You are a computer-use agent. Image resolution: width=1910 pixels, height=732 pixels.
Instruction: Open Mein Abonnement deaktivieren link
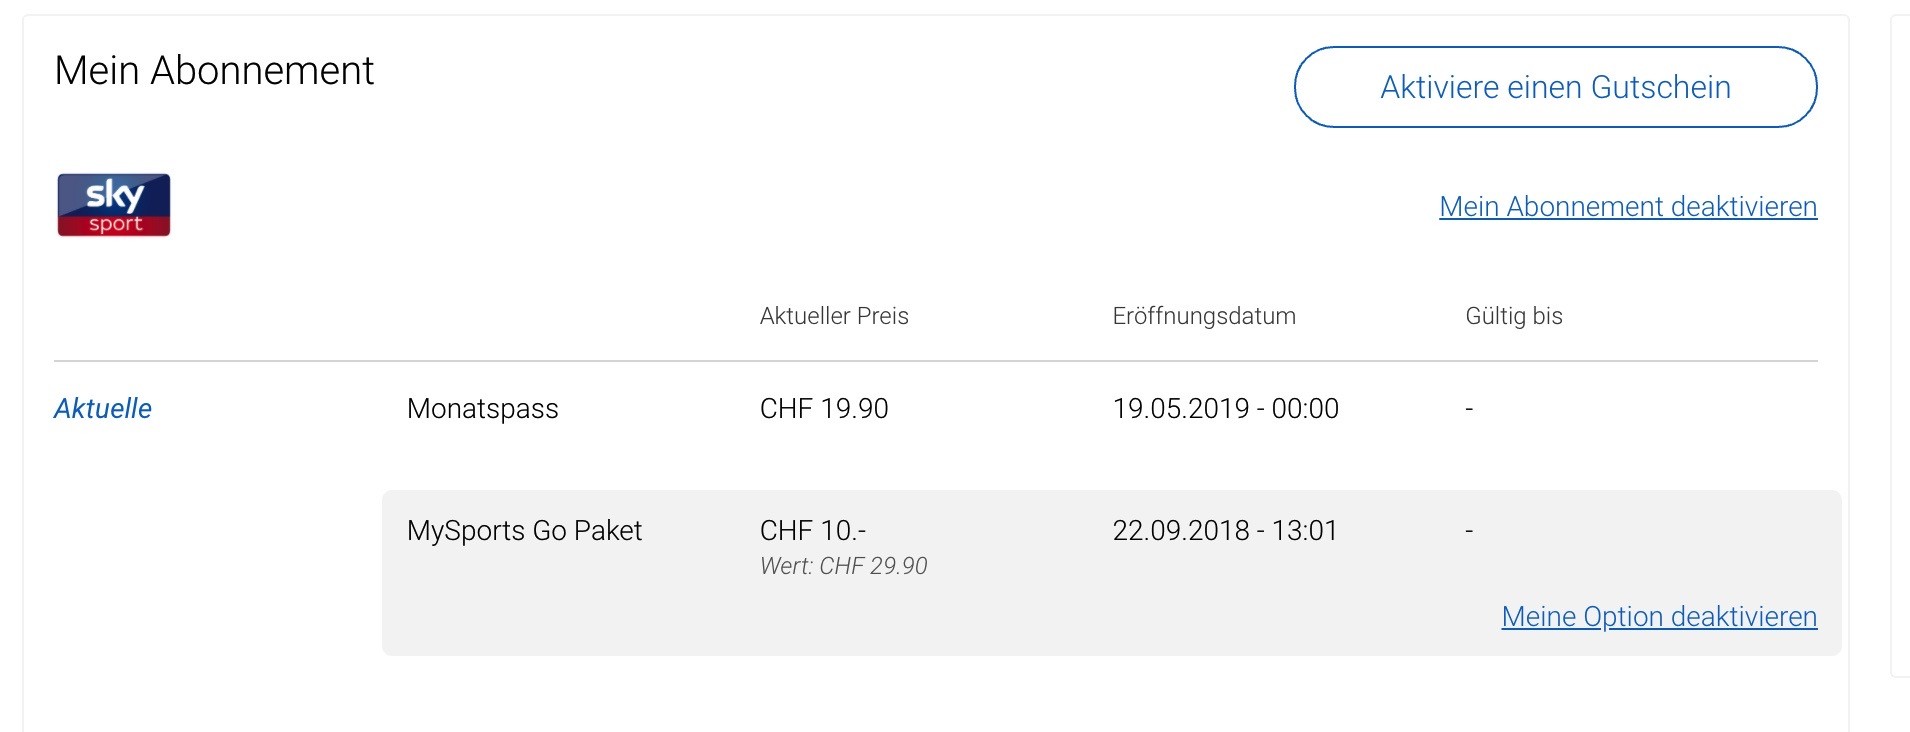click(1627, 206)
